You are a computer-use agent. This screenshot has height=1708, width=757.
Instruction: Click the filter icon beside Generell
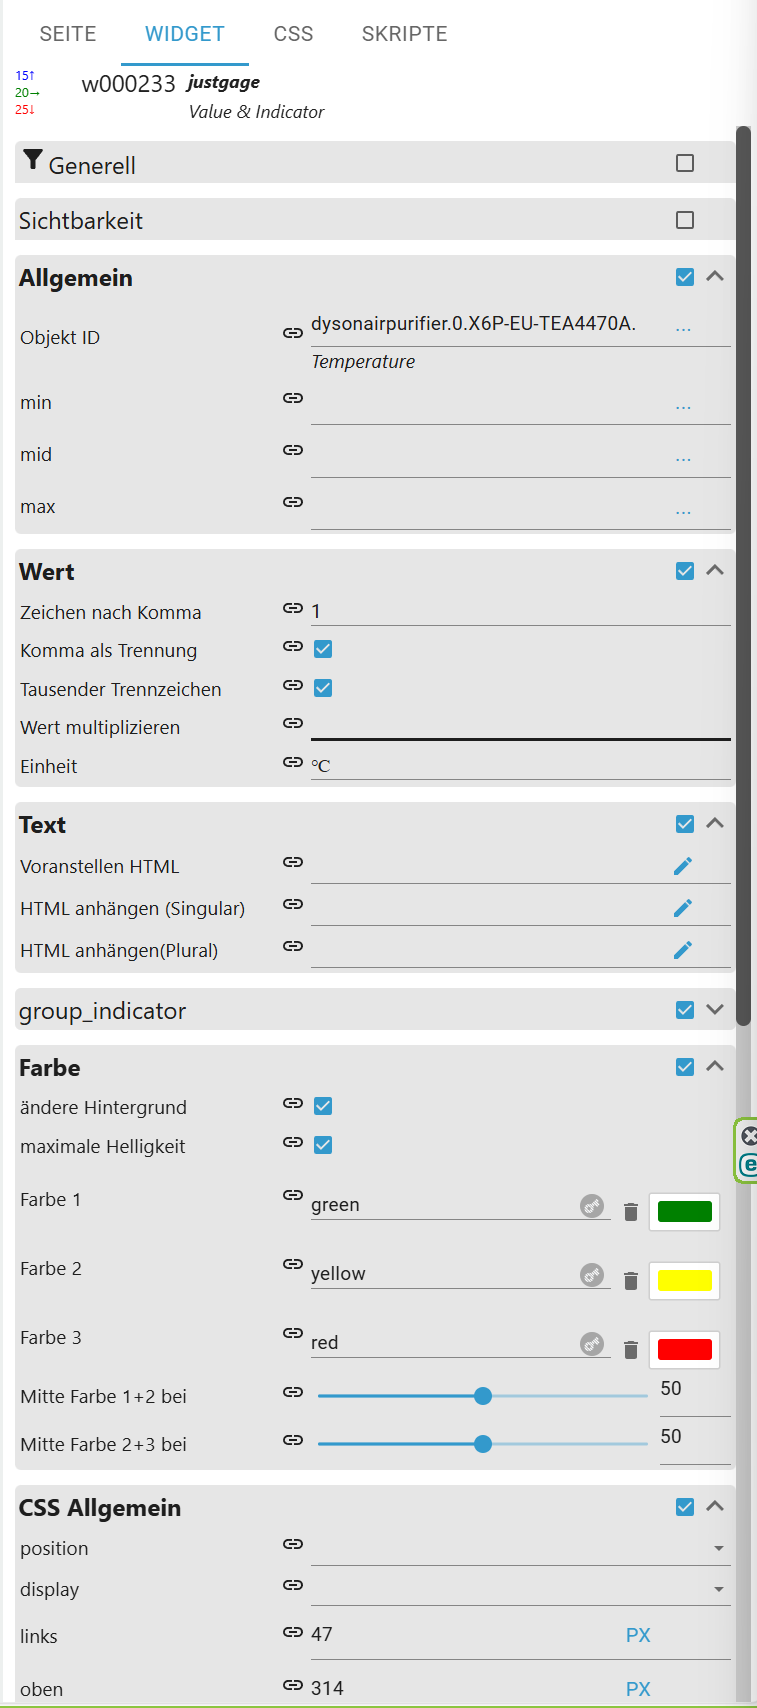(33, 160)
